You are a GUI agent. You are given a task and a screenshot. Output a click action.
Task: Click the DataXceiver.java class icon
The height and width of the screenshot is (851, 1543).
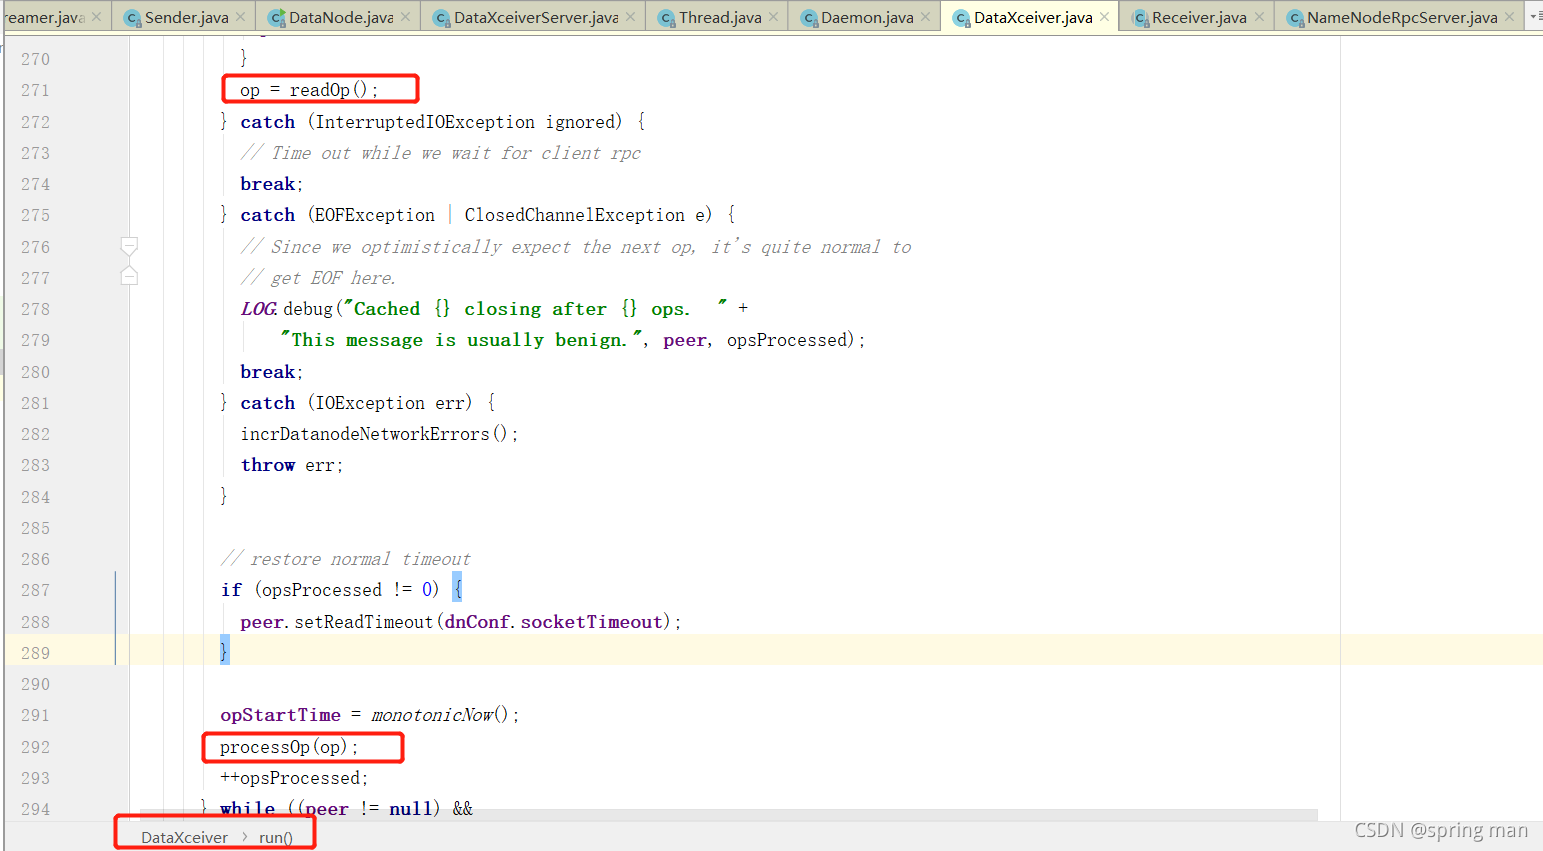click(x=961, y=18)
